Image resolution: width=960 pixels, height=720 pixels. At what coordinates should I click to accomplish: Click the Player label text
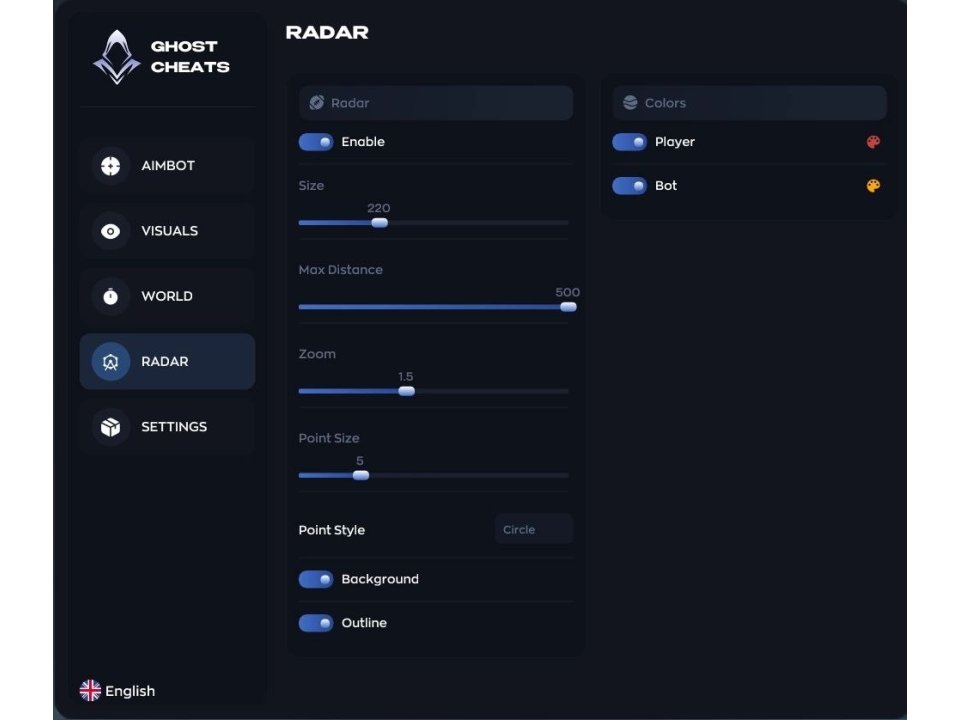point(675,142)
